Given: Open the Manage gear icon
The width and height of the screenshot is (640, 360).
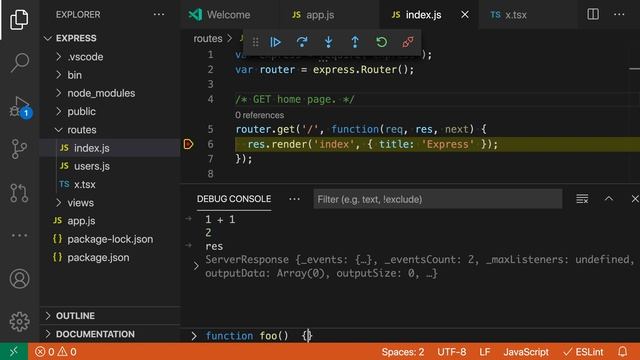Looking at the screenshot, I should coord(19,322).
